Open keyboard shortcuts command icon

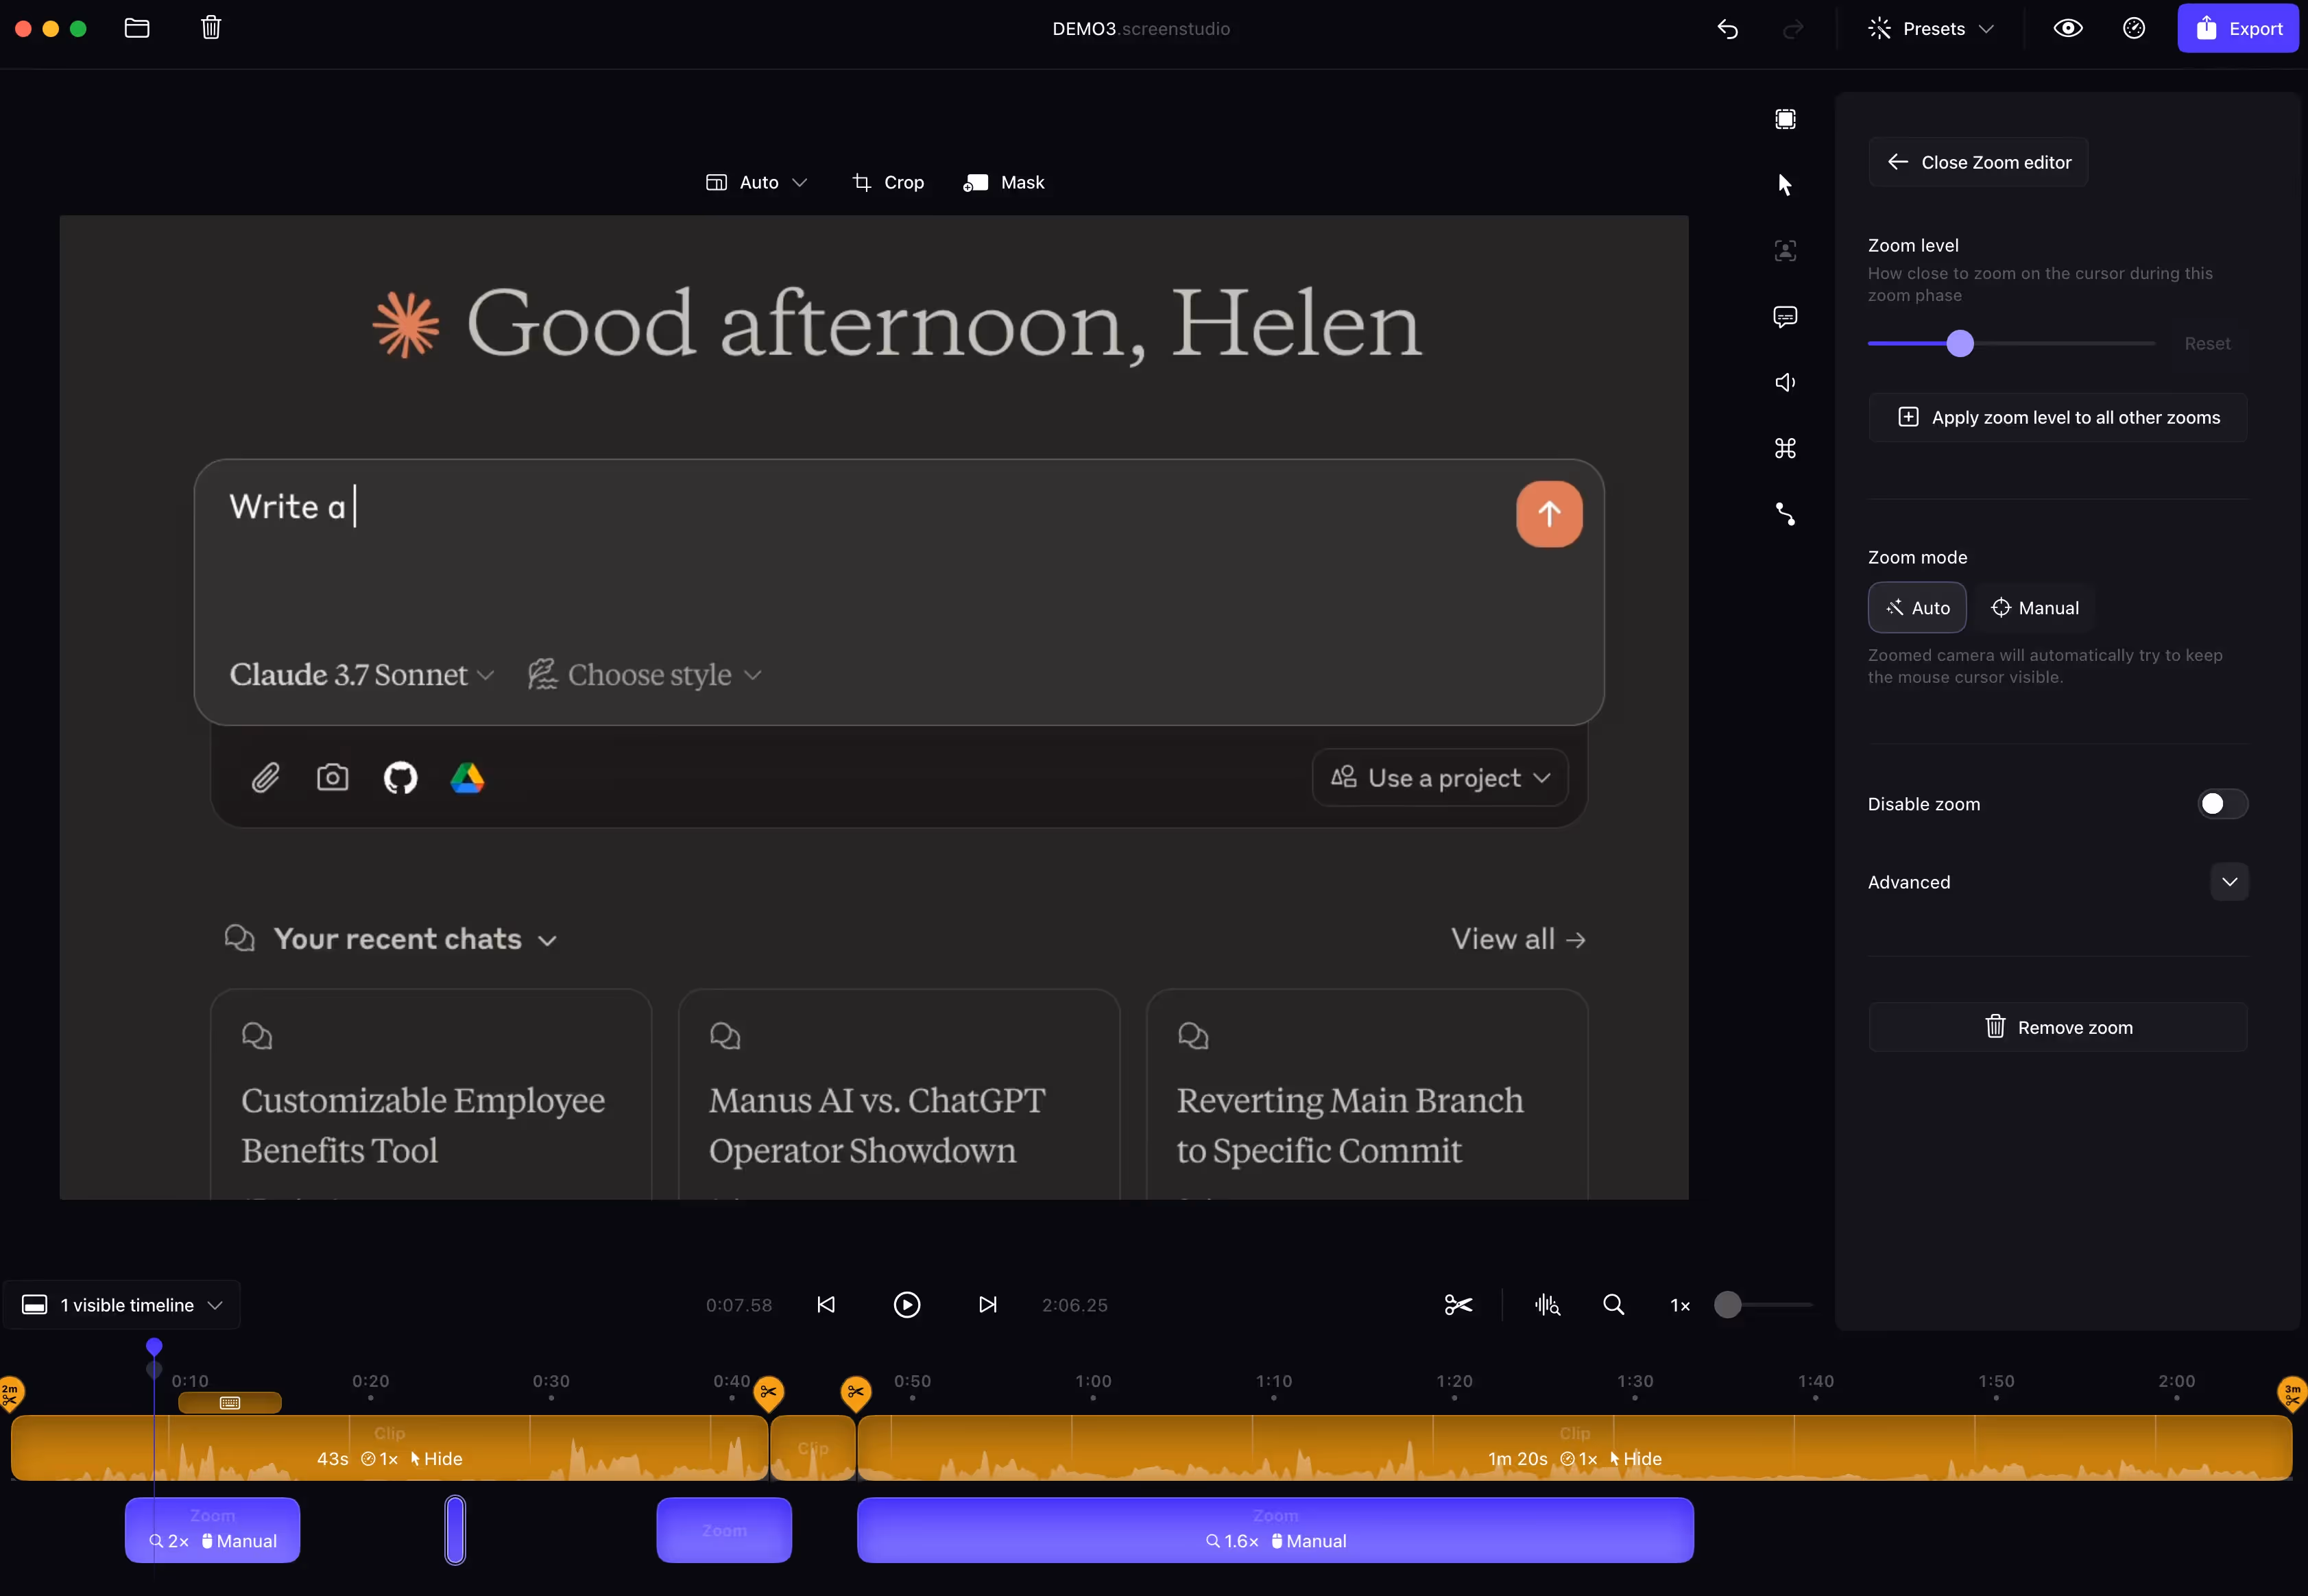click(x=1785, y=448)
